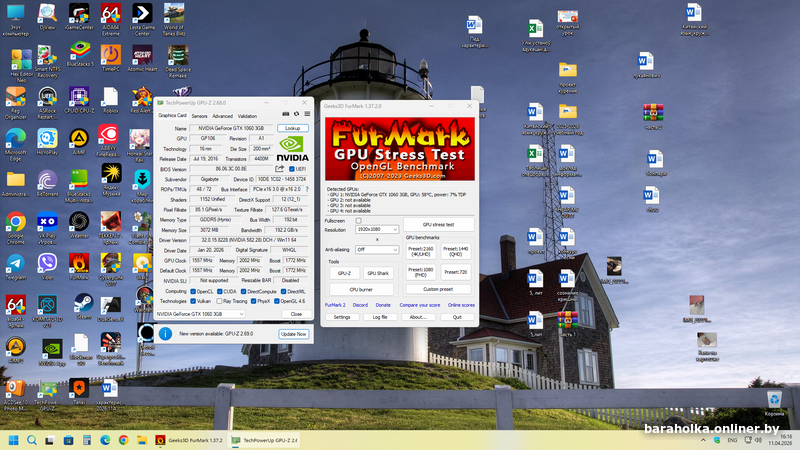Open Compare your score link
Screen dimensions: 800x450
[419, 305]
